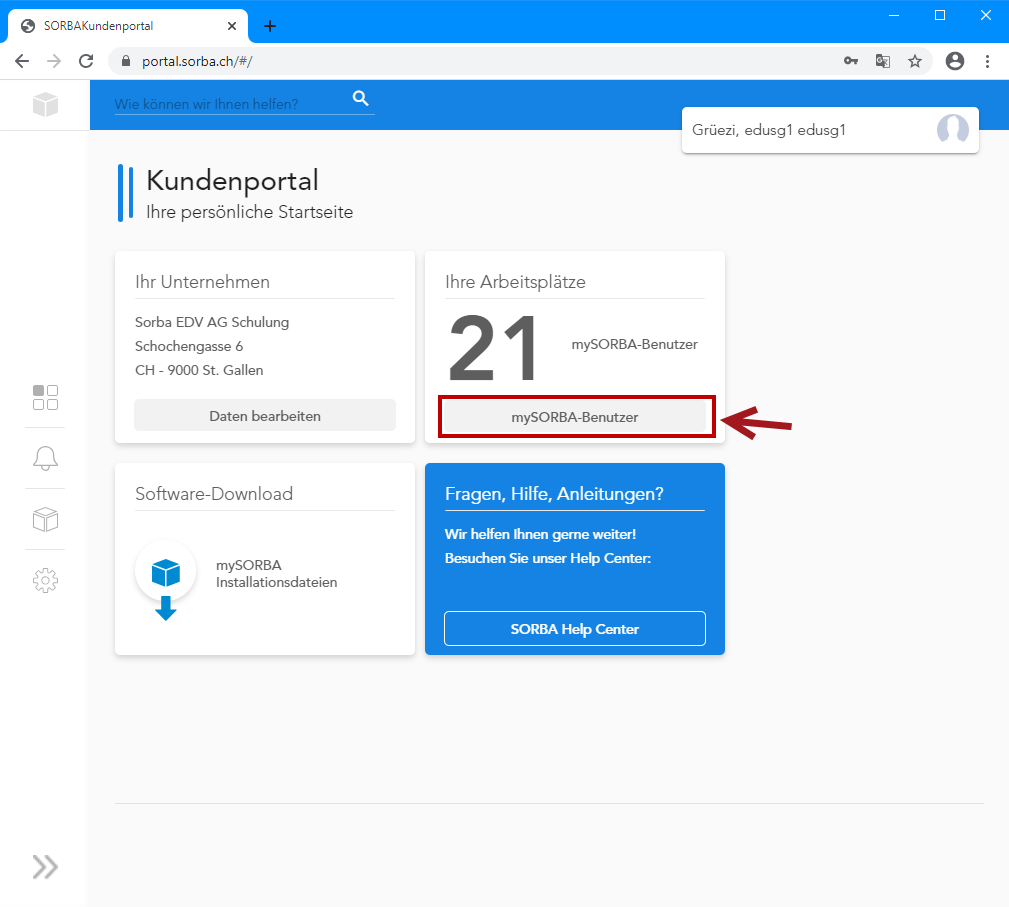Open a new browser tab with plus
1009x907 pixels.
(x=270, y=26)
